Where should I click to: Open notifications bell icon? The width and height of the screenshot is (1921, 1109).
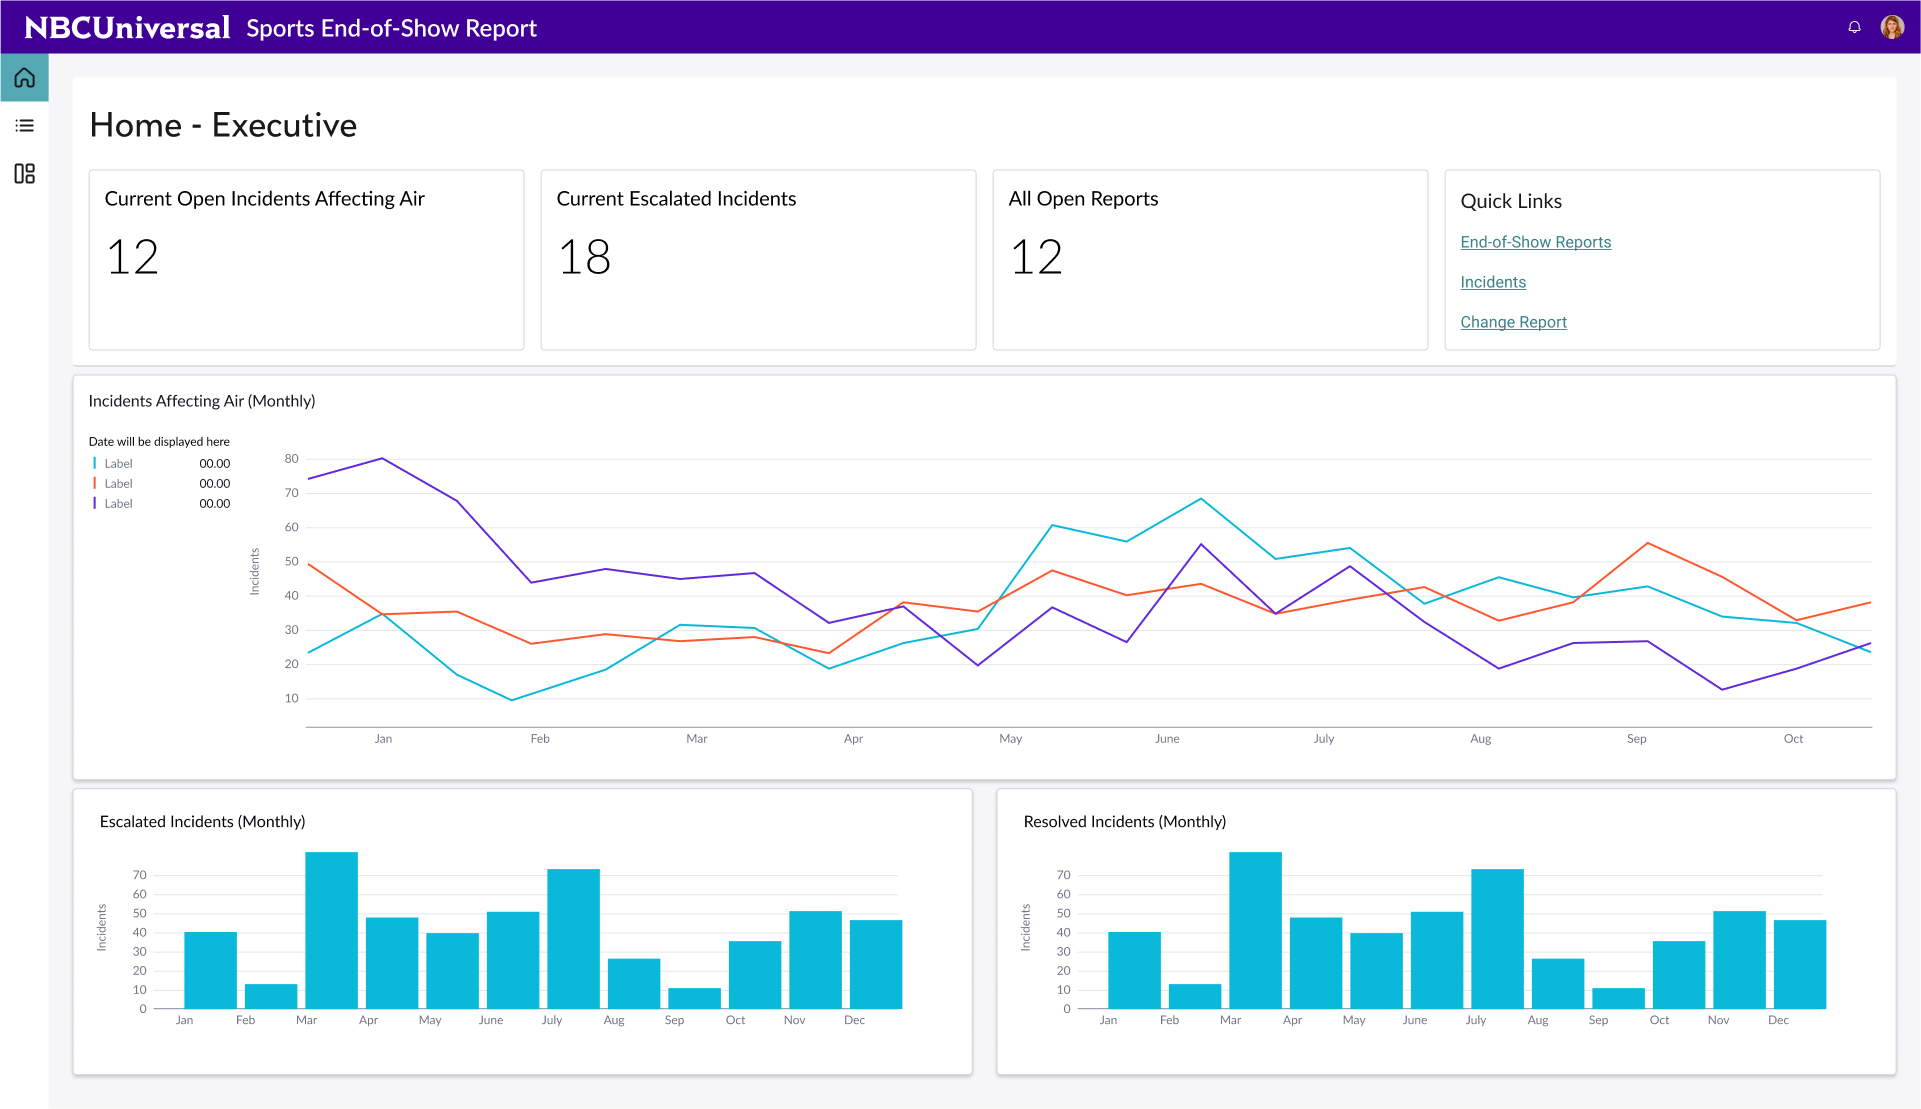click(1854, 27)
